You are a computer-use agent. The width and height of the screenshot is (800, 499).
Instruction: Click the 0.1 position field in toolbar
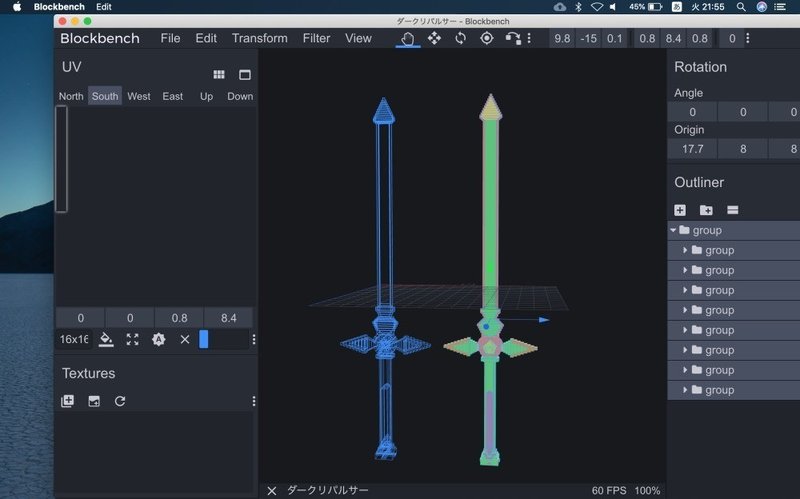click(x=615, y=39)
